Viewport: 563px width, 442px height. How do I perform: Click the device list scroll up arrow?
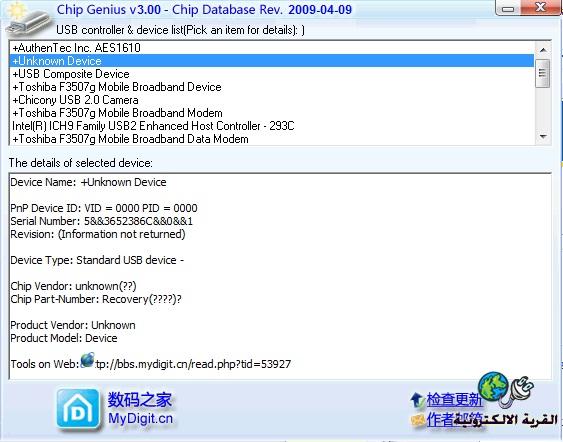click(x=543, y=50)
